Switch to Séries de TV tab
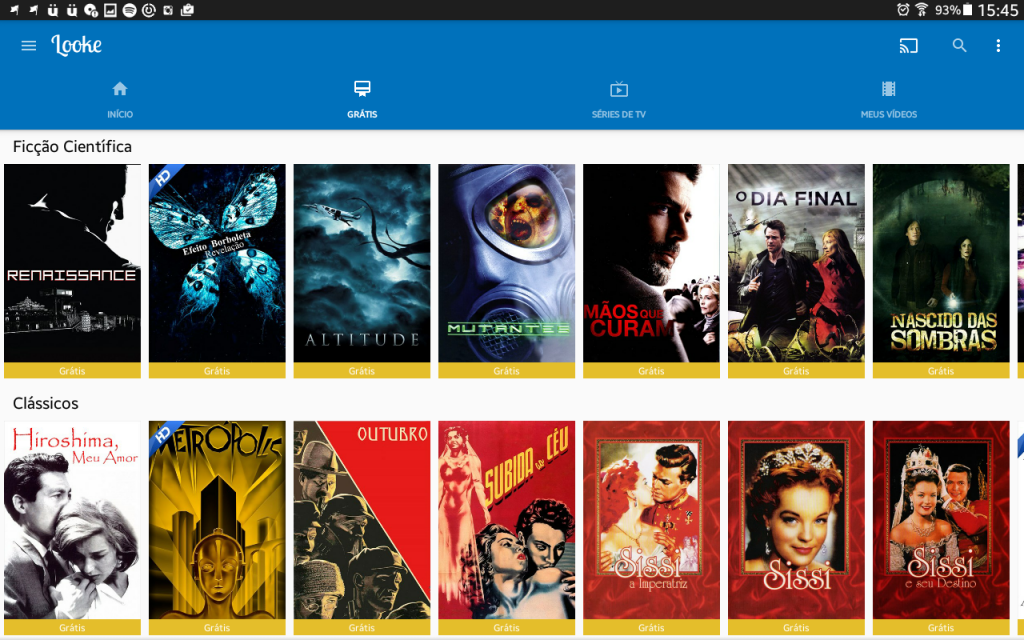The width and height of the screenshot is (1024, 640). coord(618,100)
